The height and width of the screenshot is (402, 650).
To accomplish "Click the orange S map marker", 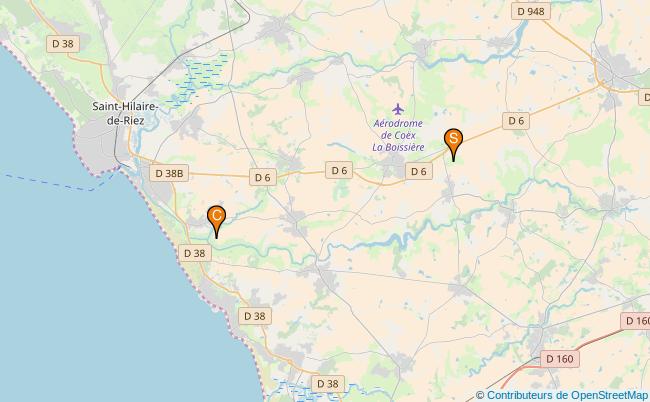I will tap(453, 144).
